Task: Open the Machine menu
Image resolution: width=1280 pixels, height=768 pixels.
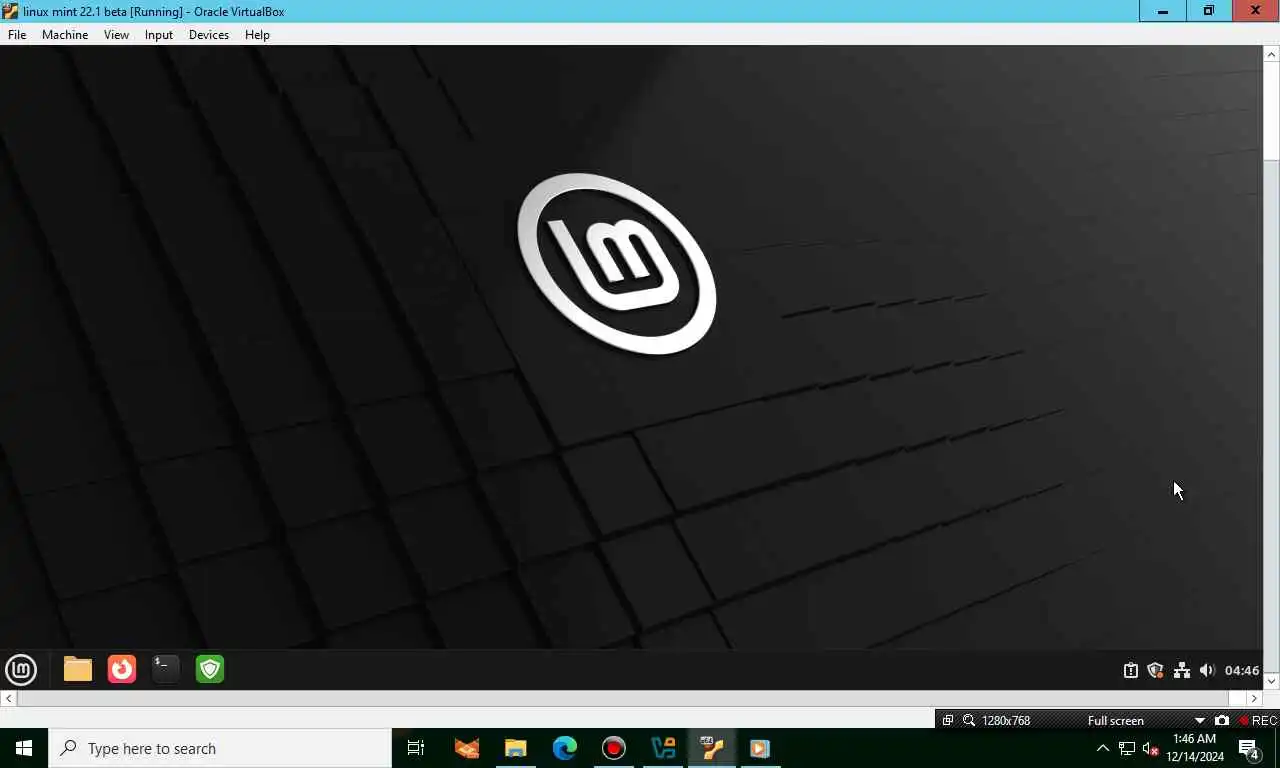Action: coord(65,34)
